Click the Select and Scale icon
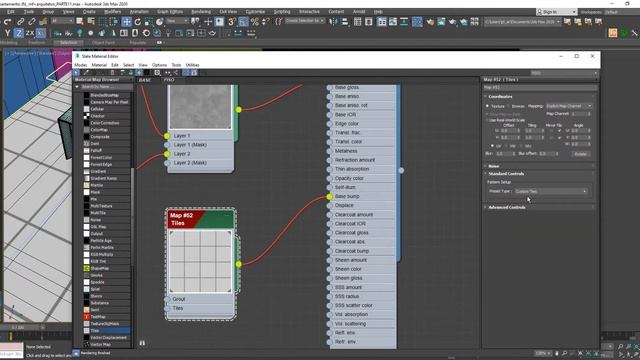 [149, 22]
